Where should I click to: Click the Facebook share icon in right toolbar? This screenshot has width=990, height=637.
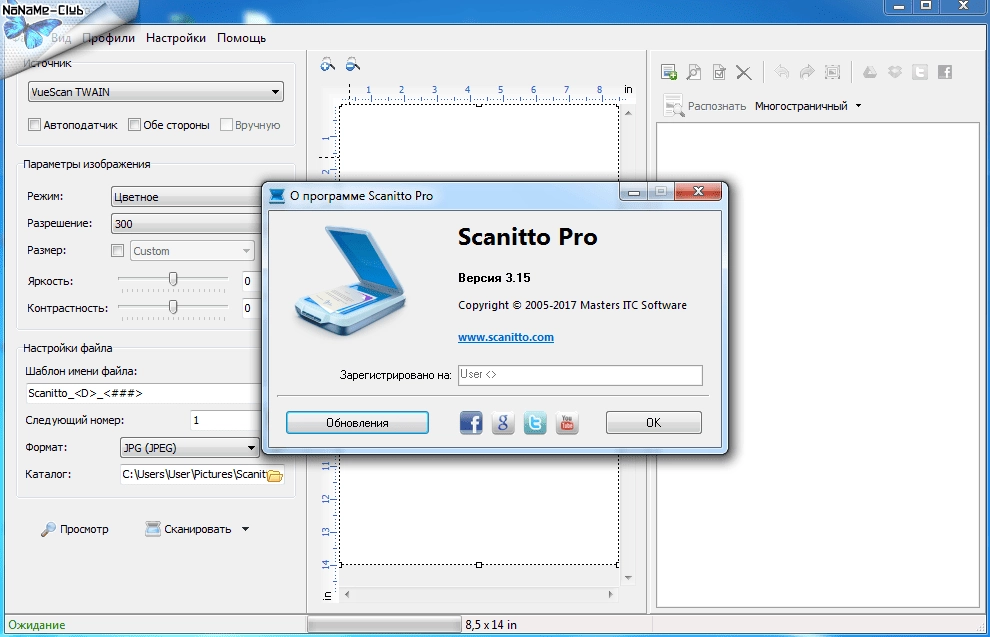coord(945,72)
